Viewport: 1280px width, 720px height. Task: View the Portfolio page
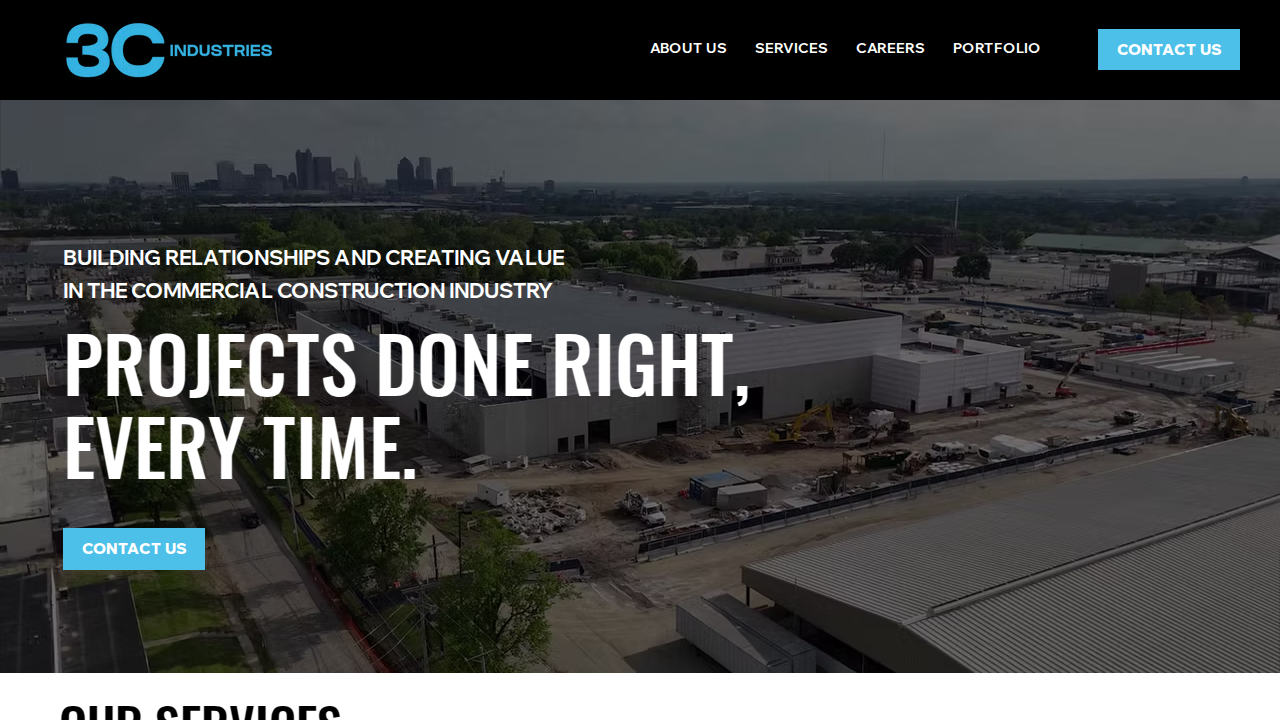(x=996, y=48)
